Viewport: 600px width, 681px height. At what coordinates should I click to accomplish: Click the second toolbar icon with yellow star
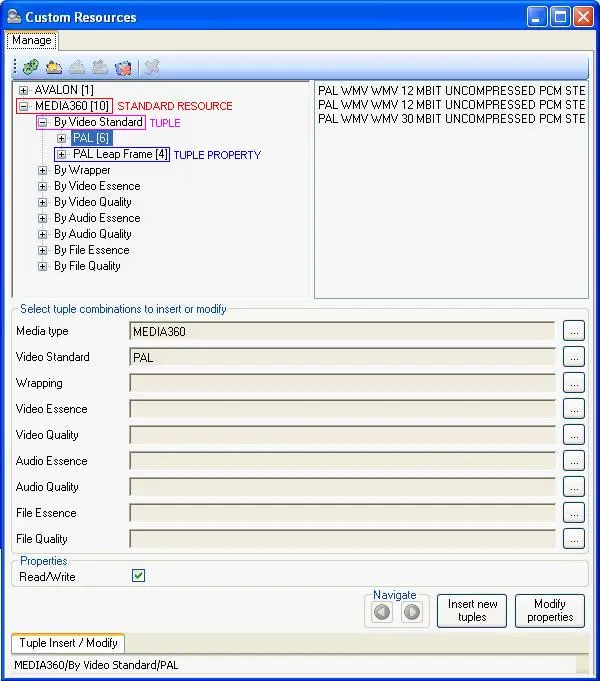(53, 68)
